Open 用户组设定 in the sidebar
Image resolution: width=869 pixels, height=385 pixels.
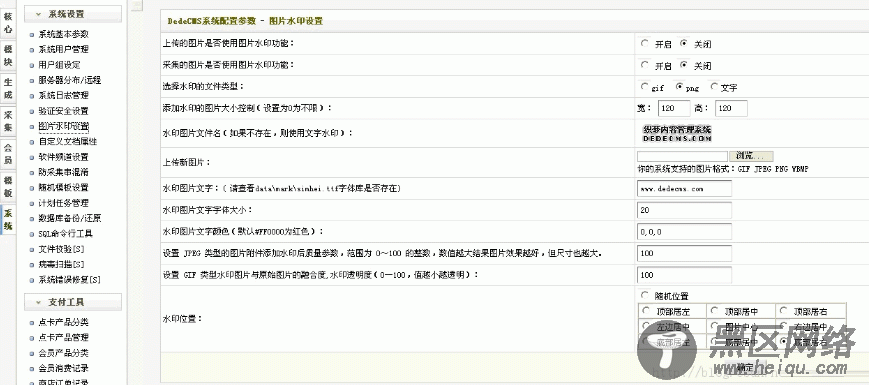tap(59, 65)
